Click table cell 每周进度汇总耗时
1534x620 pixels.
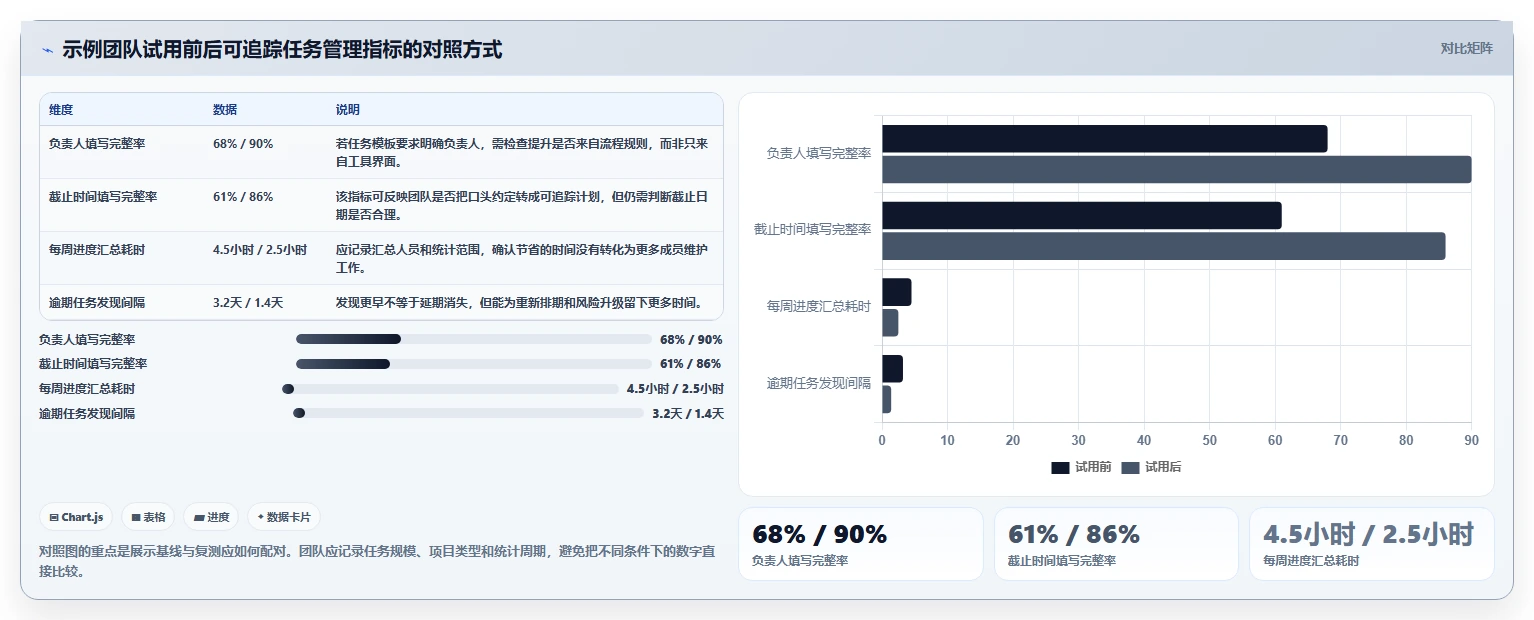(x=97, y=250)
